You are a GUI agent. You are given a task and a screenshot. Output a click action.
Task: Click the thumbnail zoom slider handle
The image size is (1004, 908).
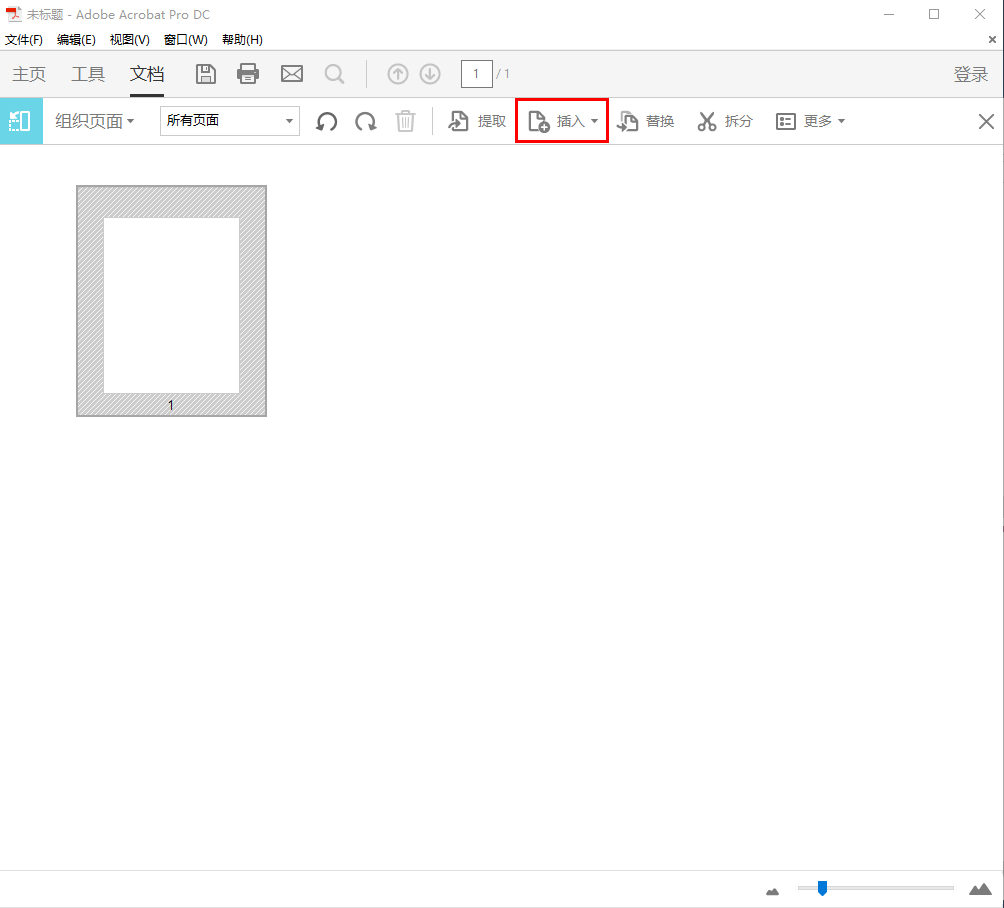click(822, 888)
